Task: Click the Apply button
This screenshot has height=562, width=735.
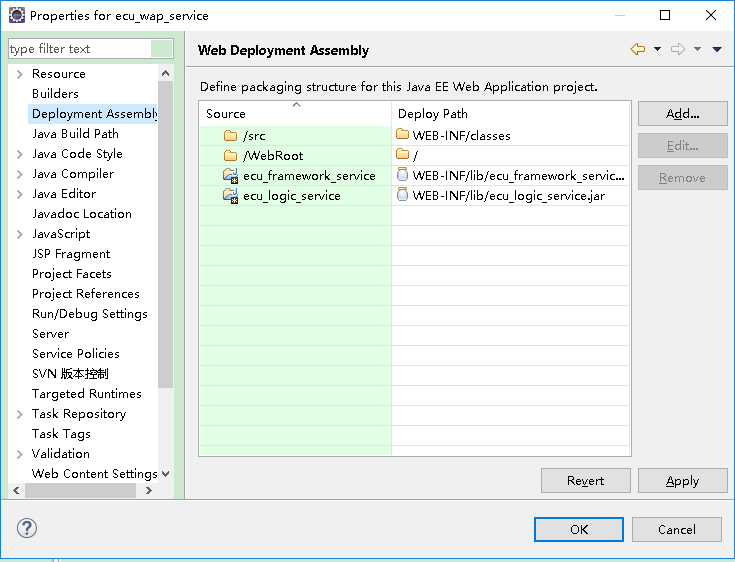Action: tap(682, 480)
